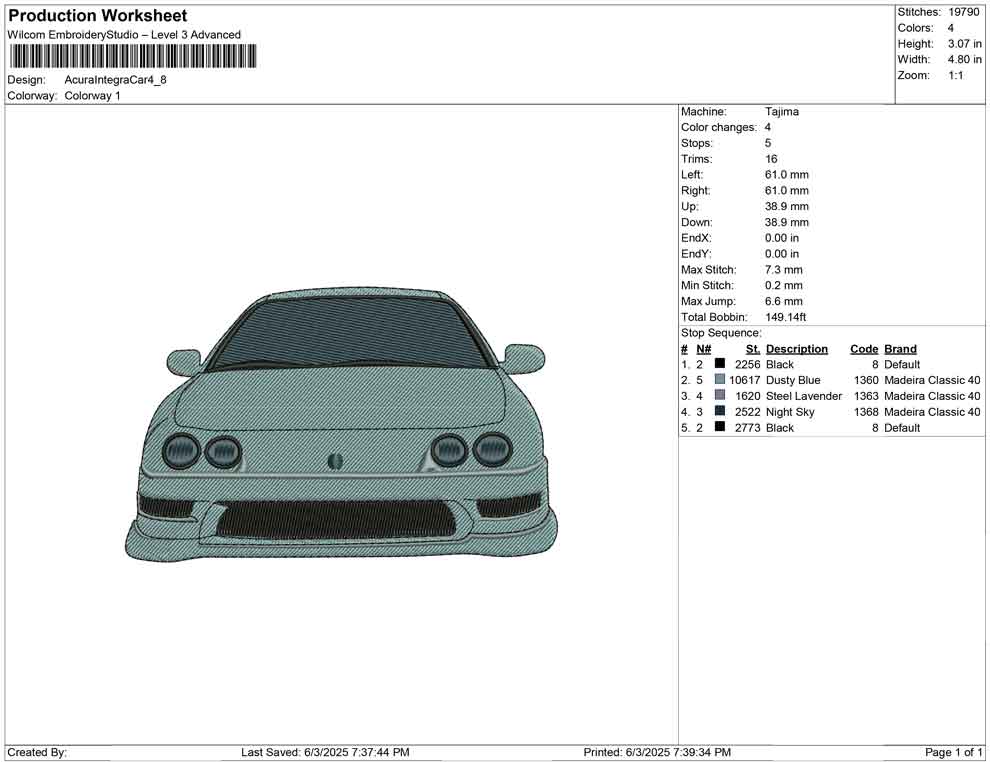
Task: Click the Acura emblem on the car
Action: point(335,461)
